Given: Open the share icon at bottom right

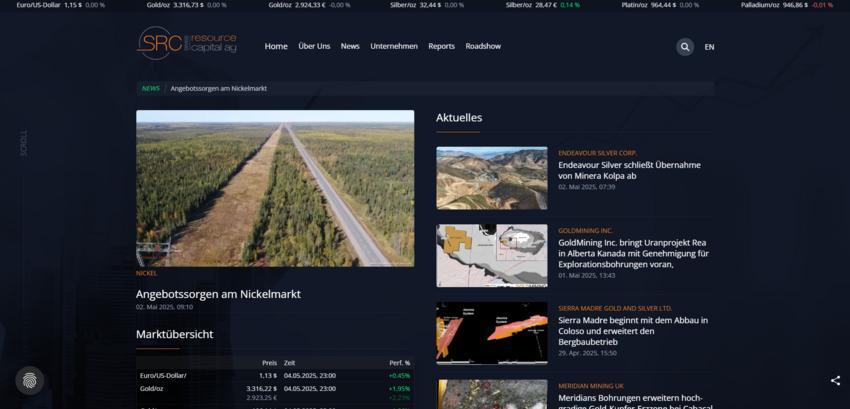Looking at the screenshot, I should [x=835, y=381].
